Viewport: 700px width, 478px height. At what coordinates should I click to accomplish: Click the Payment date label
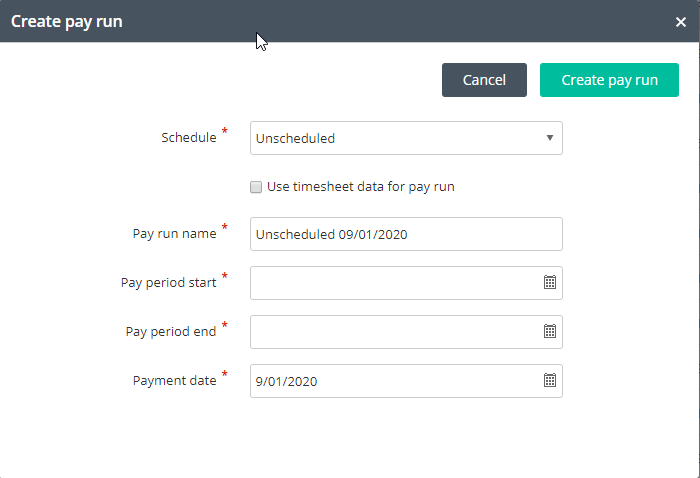(175, 381)
